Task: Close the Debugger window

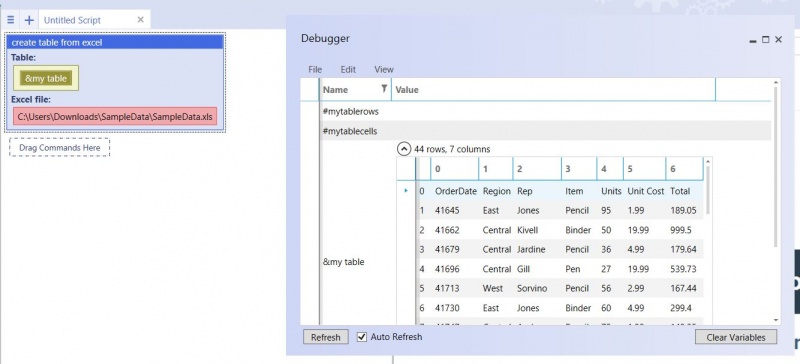Action: pos(778,39)
